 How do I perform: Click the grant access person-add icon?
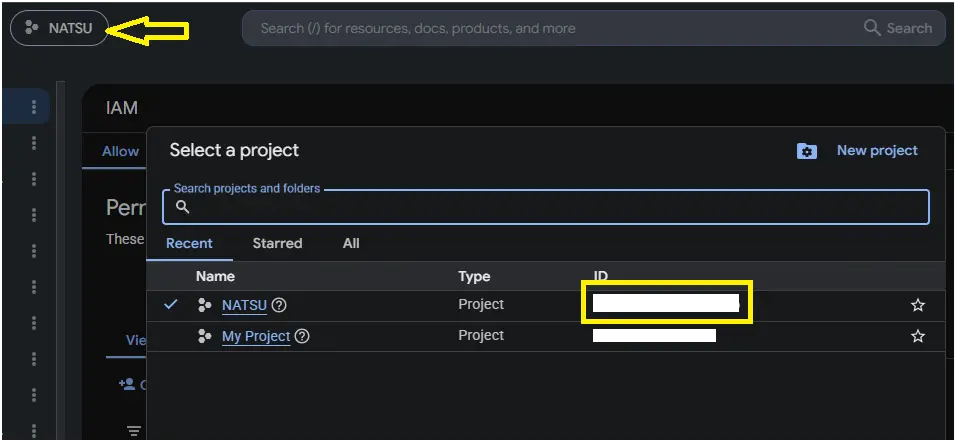pos(127,384)
